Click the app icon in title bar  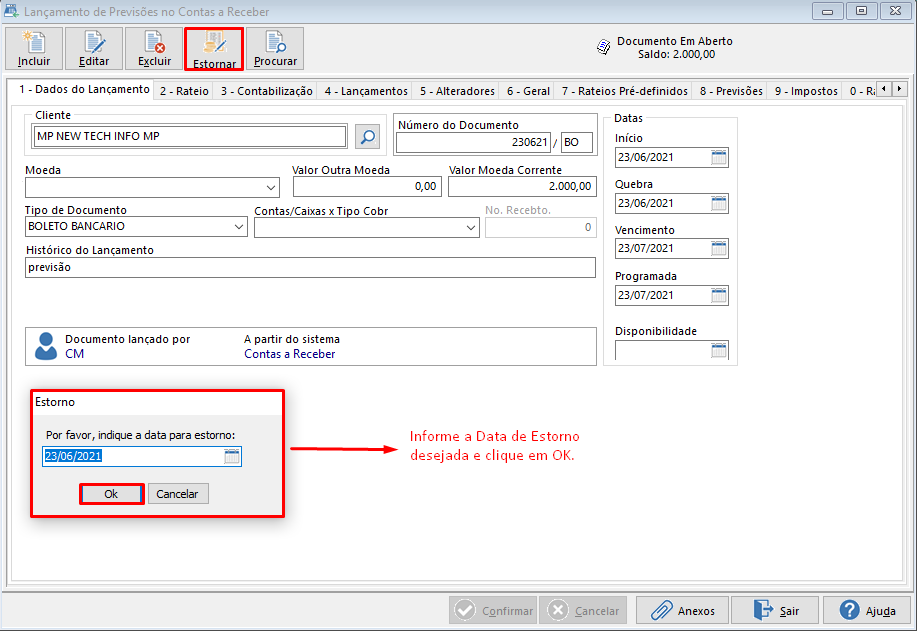[x=11, y=11]
